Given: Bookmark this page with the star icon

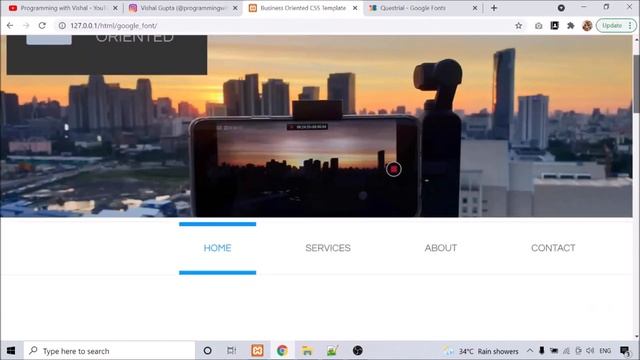Looking at the screenshot, I should (518, 26).
